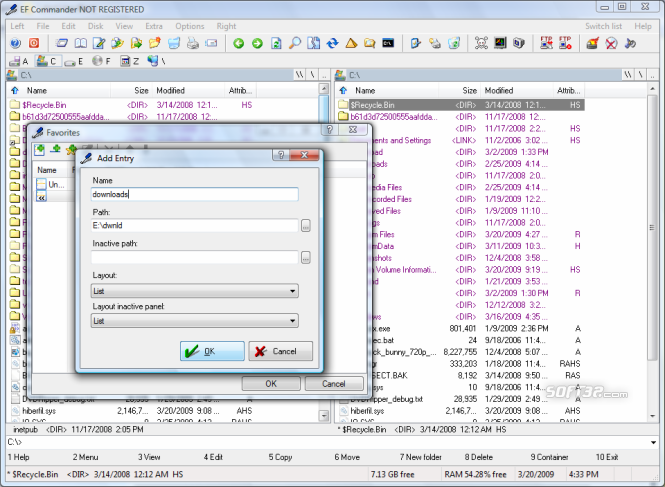665x487 pixels.
Task: Browse for Inactive path using ellipsis button
Action: [x=306, y=257]
